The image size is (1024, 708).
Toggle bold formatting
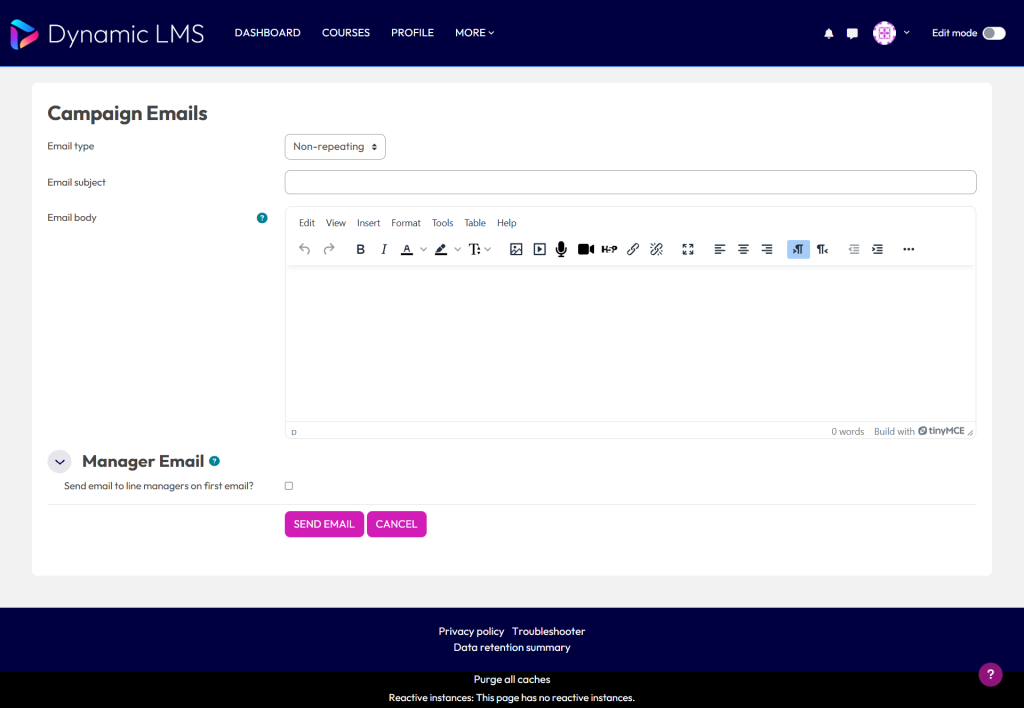point(360,249)
